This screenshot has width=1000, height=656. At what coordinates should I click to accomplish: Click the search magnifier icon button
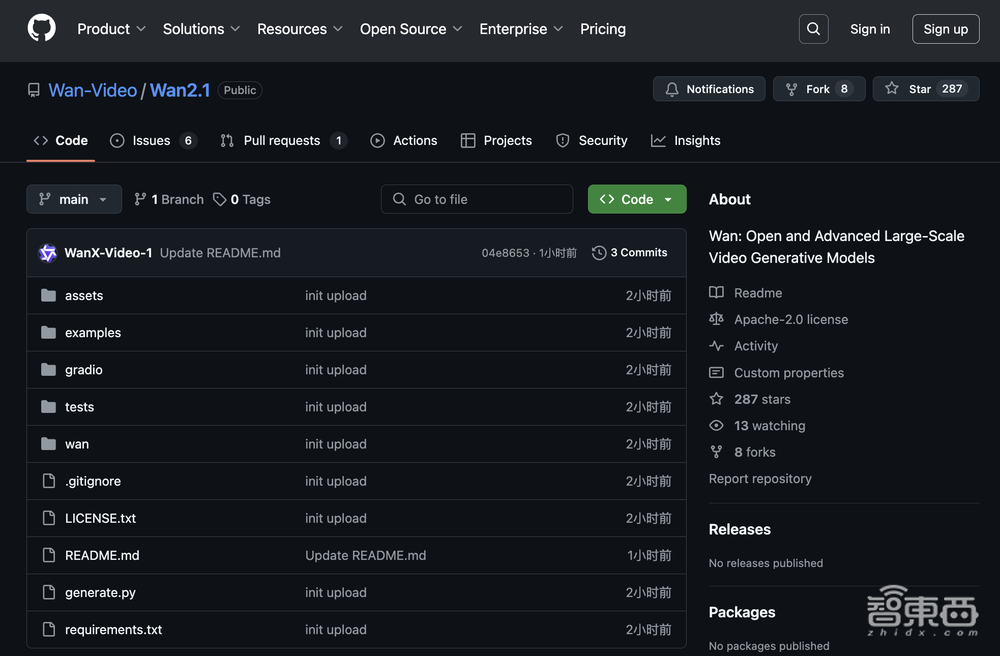(814, 29)
